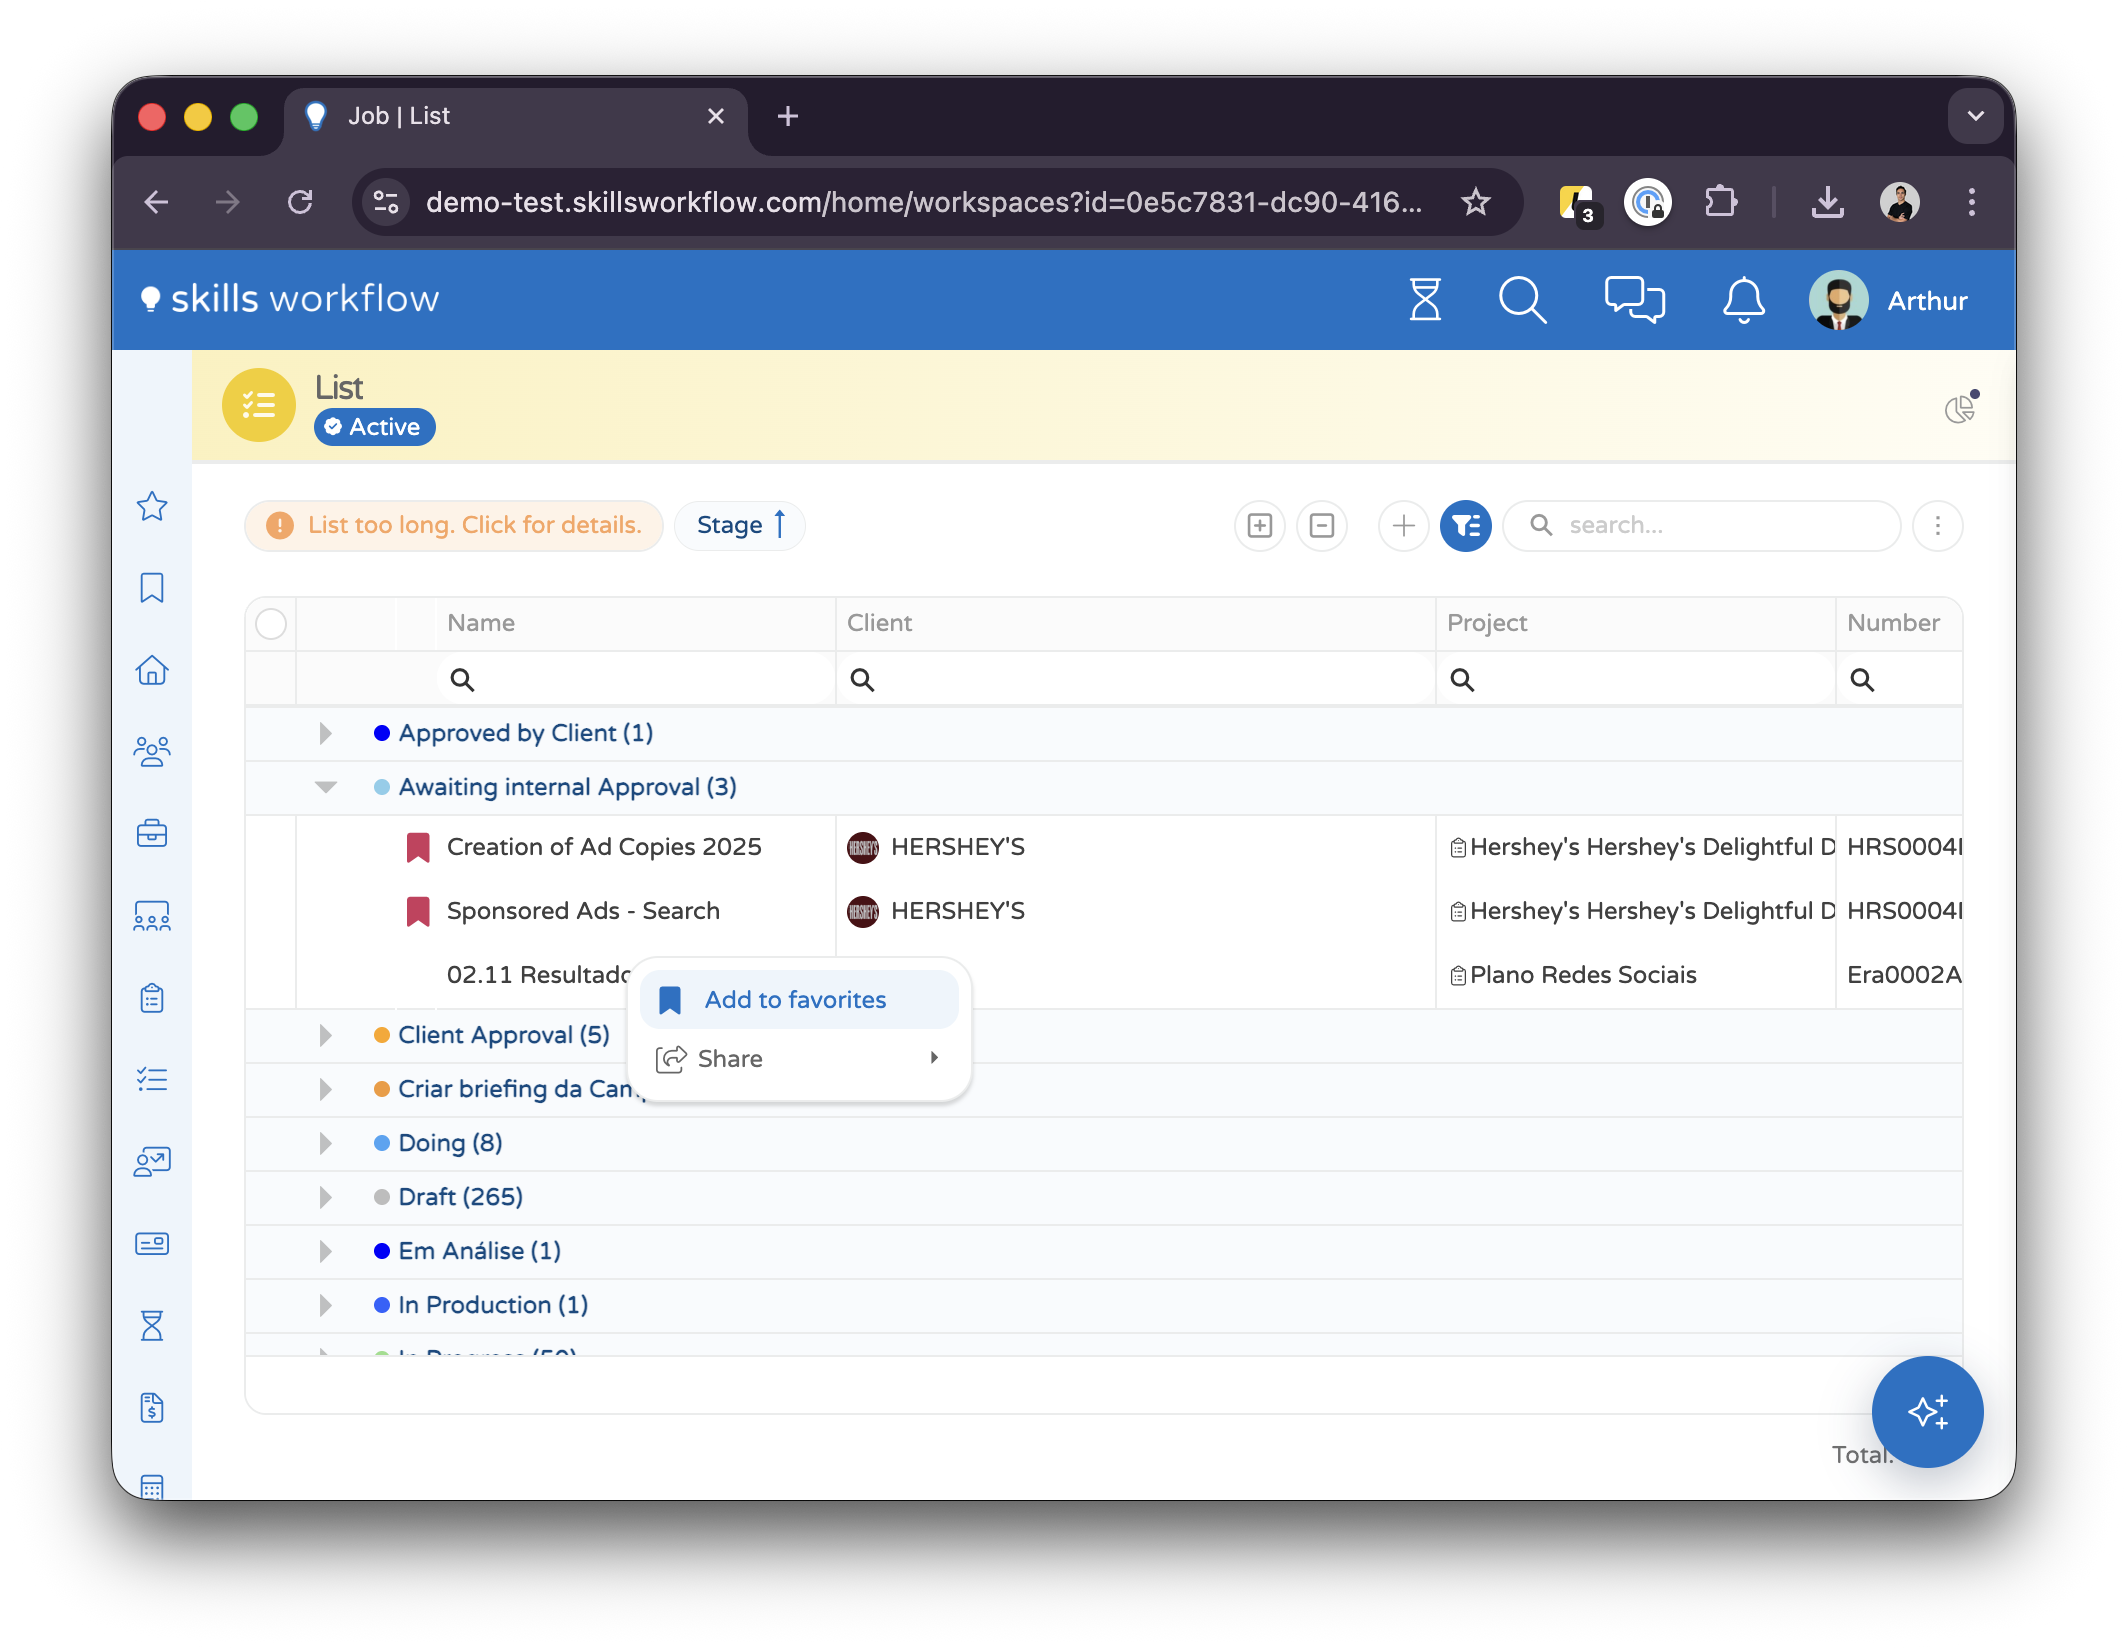Screen dimensions: 2128x1648
Task: Toggle the select-all circle in table header
Action: coord(271,623)
